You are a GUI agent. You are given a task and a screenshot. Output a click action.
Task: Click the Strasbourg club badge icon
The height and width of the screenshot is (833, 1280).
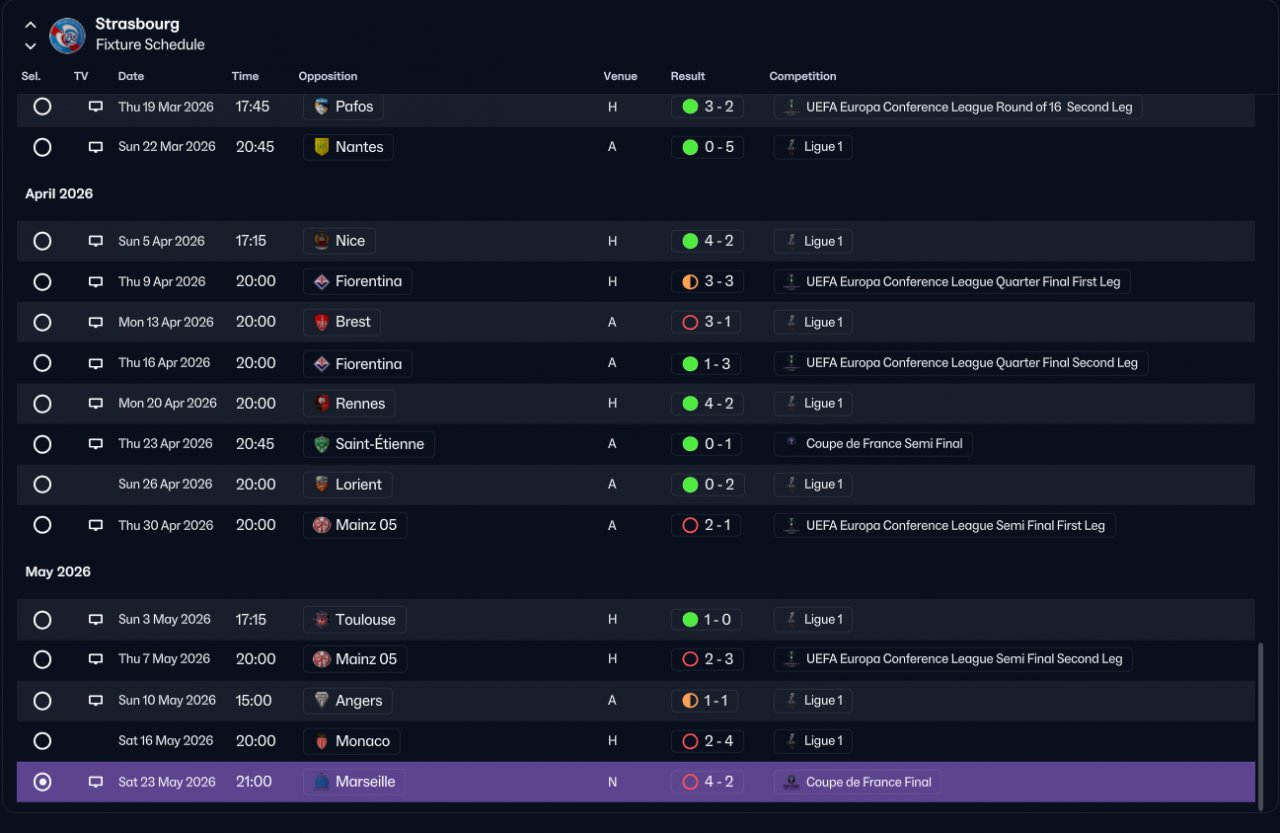point(67,35)
